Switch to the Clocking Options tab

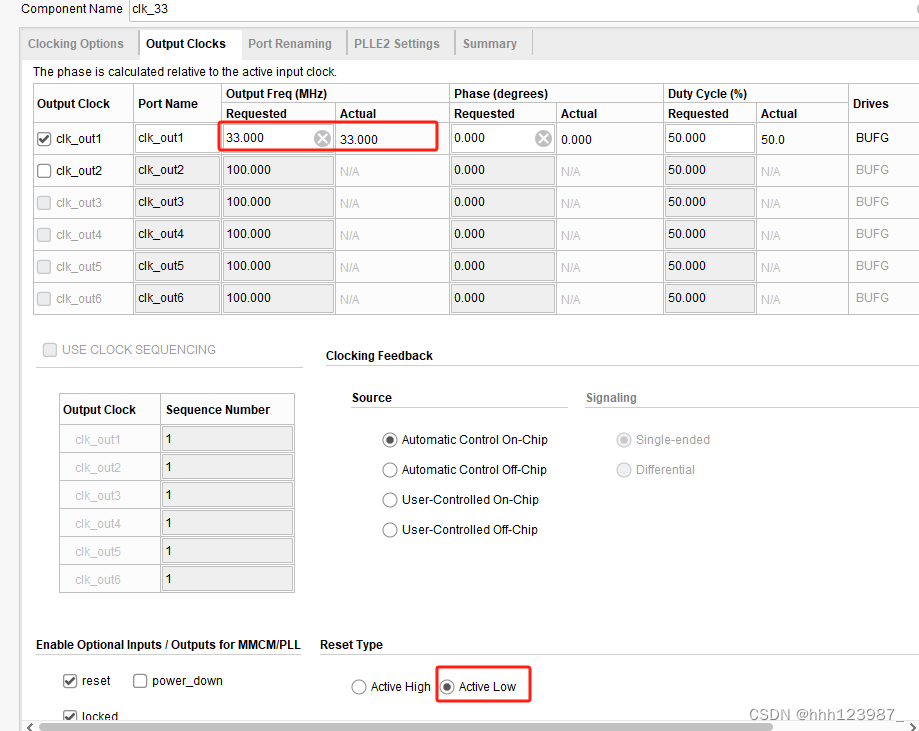click(76, 44)
